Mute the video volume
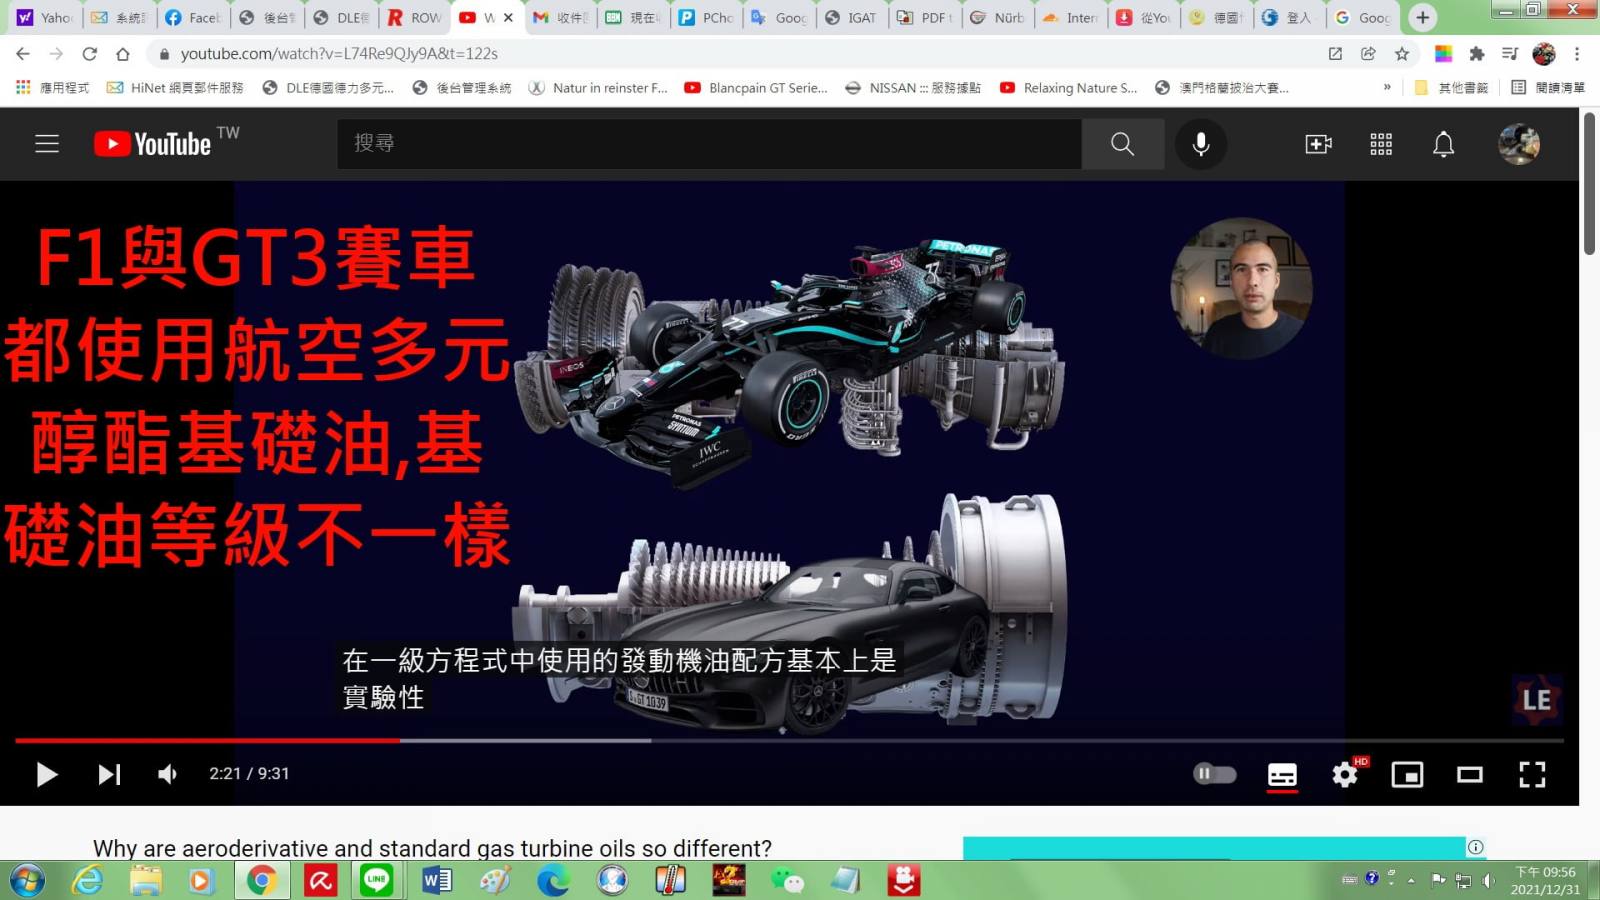This screenshot has width=1600, height=900. (167, 774)
